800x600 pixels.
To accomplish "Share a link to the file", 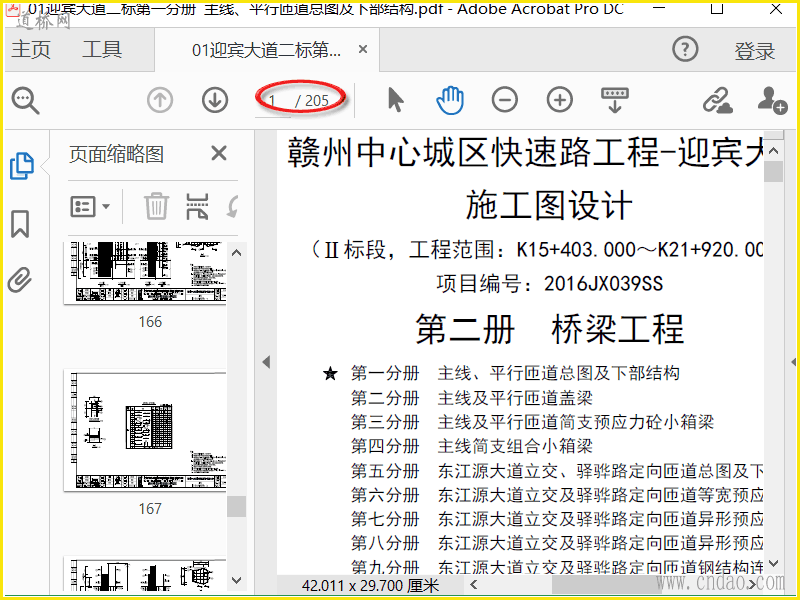I will click(718, 100).
